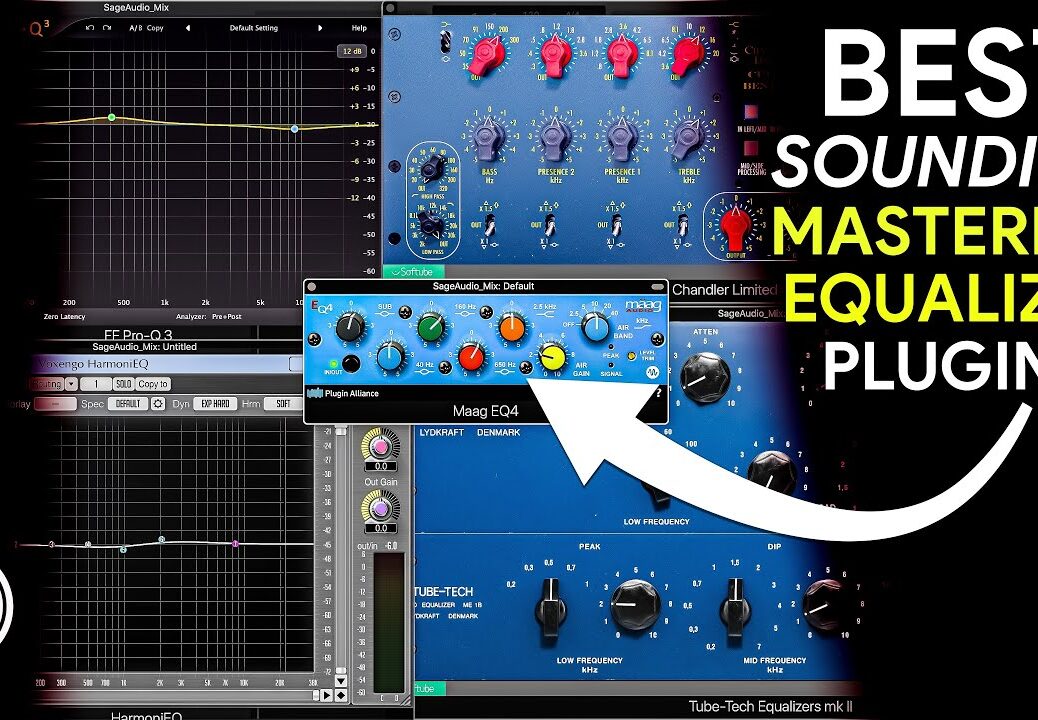Click the Copy to button in HarmoniEQ
Image resolution: width=1038 pixels, height=720 pixels.
click(153, 384)
